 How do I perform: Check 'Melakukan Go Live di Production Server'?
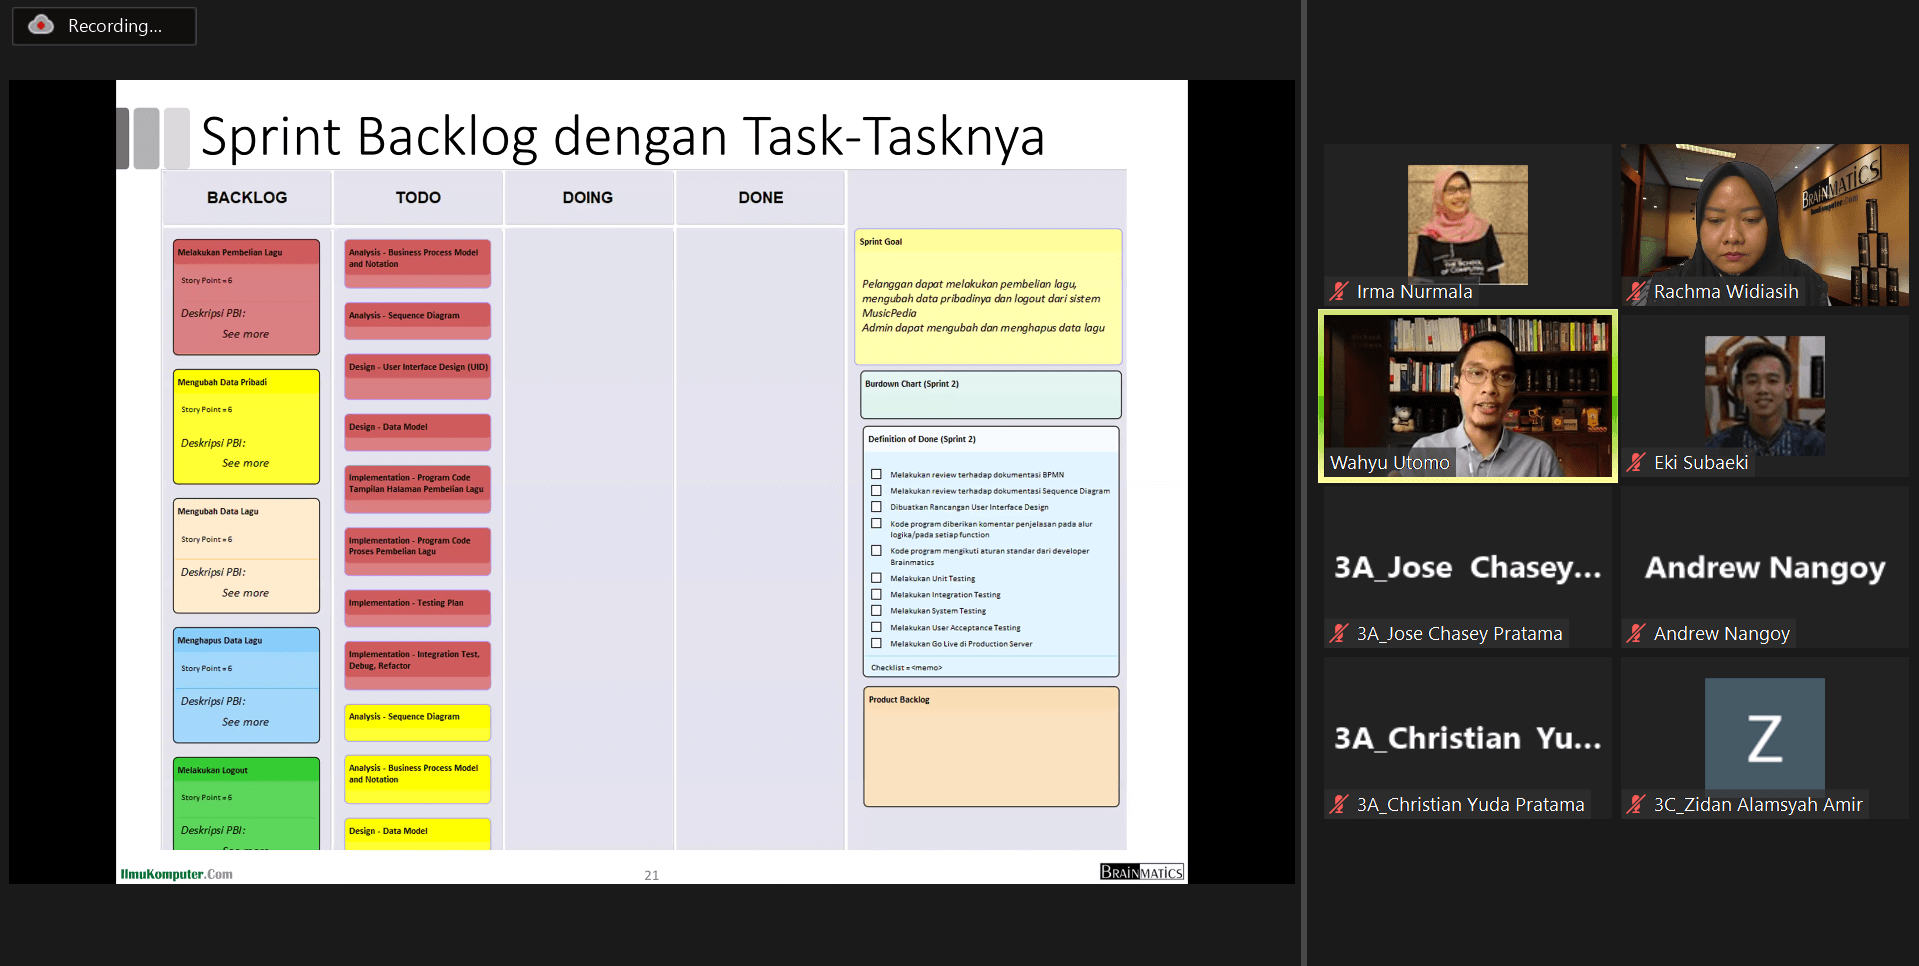[x=876, y=644]
